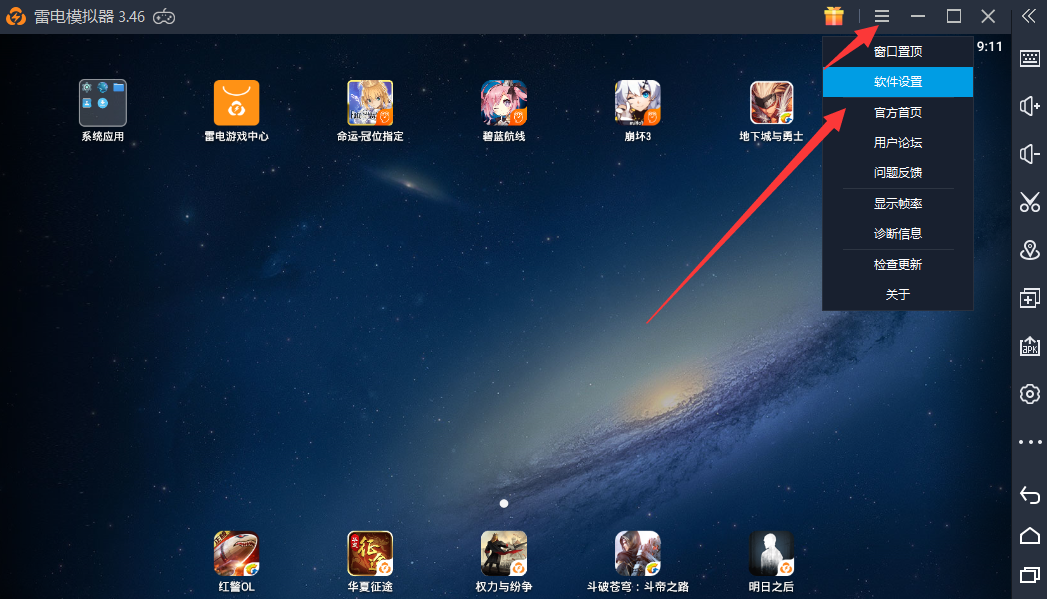This screenshot has height=599, width=1047.
Task: Toggle 窗口置顶 always-on-top option
Action: 897,52
